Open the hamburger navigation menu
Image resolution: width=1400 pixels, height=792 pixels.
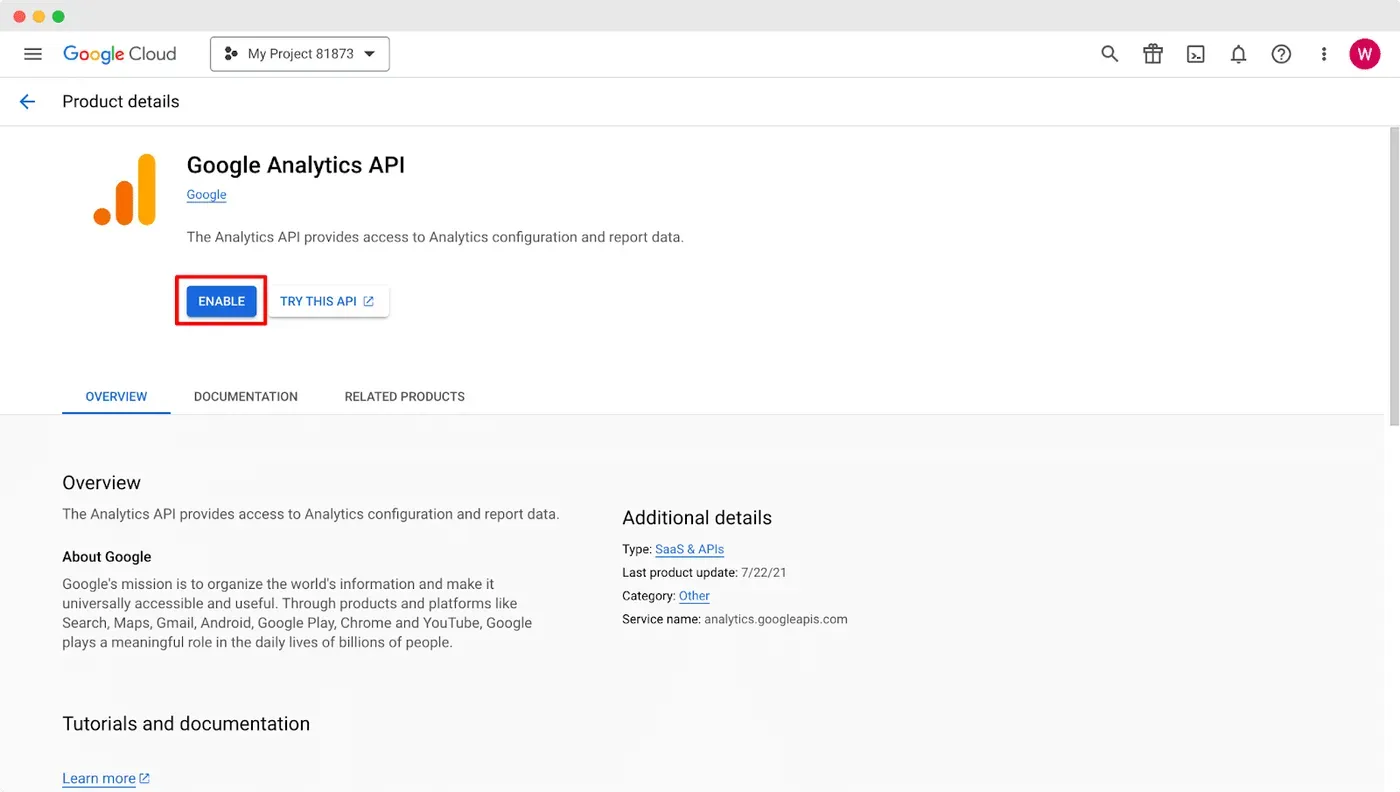(33, 54)
